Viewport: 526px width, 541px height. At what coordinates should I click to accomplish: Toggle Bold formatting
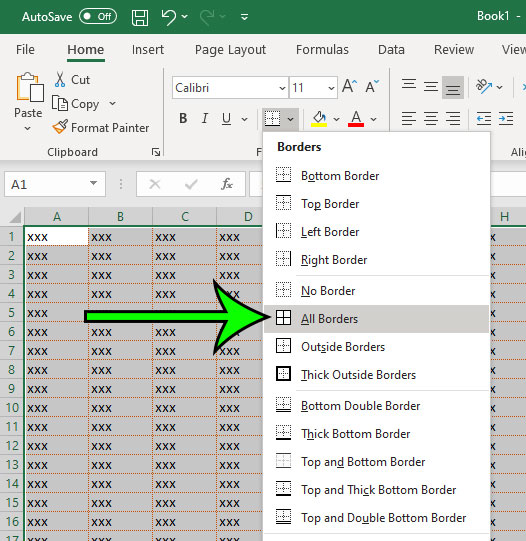[183, 119]
